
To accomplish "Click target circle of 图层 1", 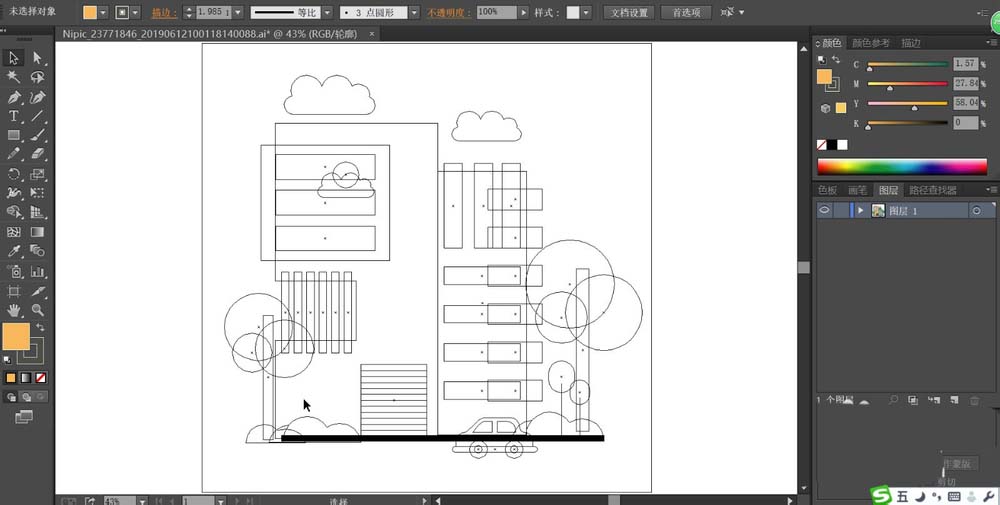I will (976, 211).
